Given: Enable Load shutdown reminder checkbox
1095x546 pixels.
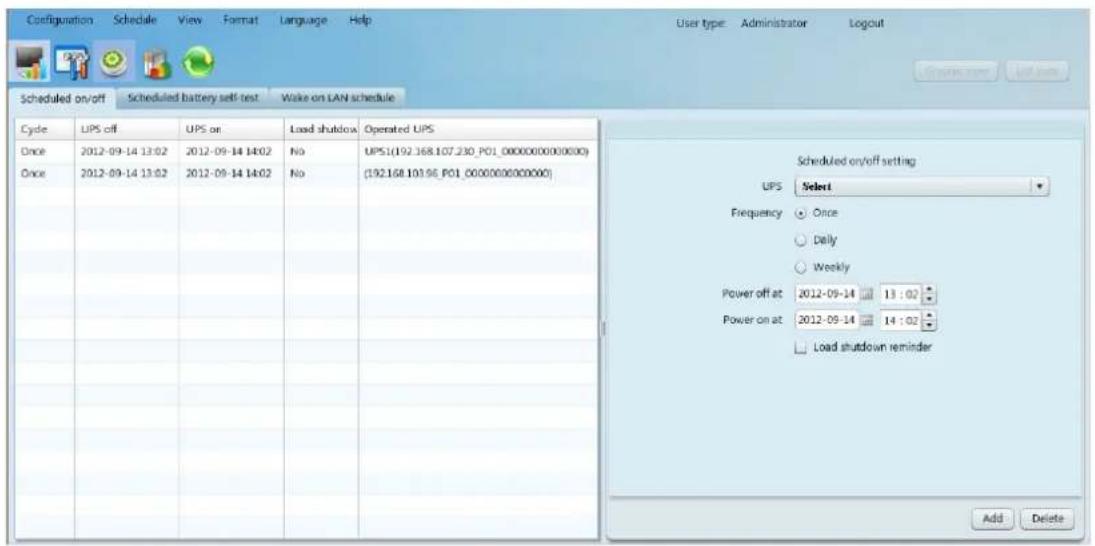Looking at the screenshot, I should [x=802, y=347].
